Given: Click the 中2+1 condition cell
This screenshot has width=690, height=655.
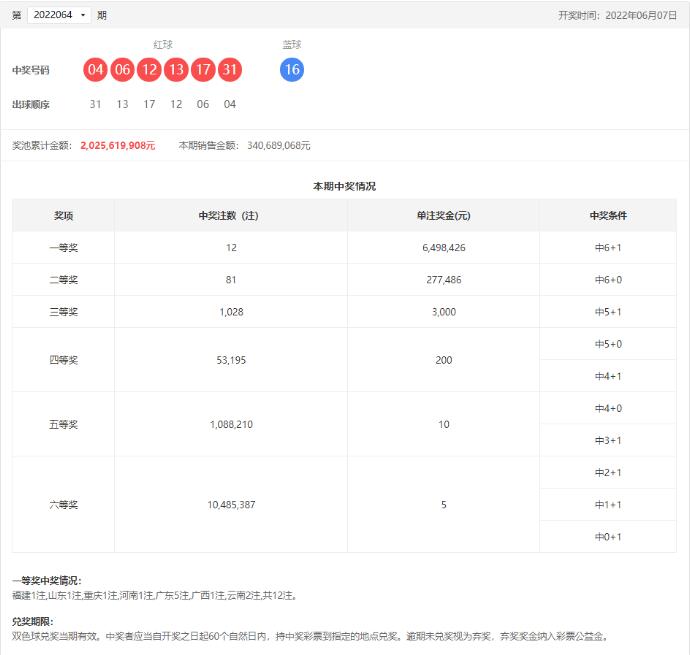Looking at the screenshot, I should click(x=608, y=473).
